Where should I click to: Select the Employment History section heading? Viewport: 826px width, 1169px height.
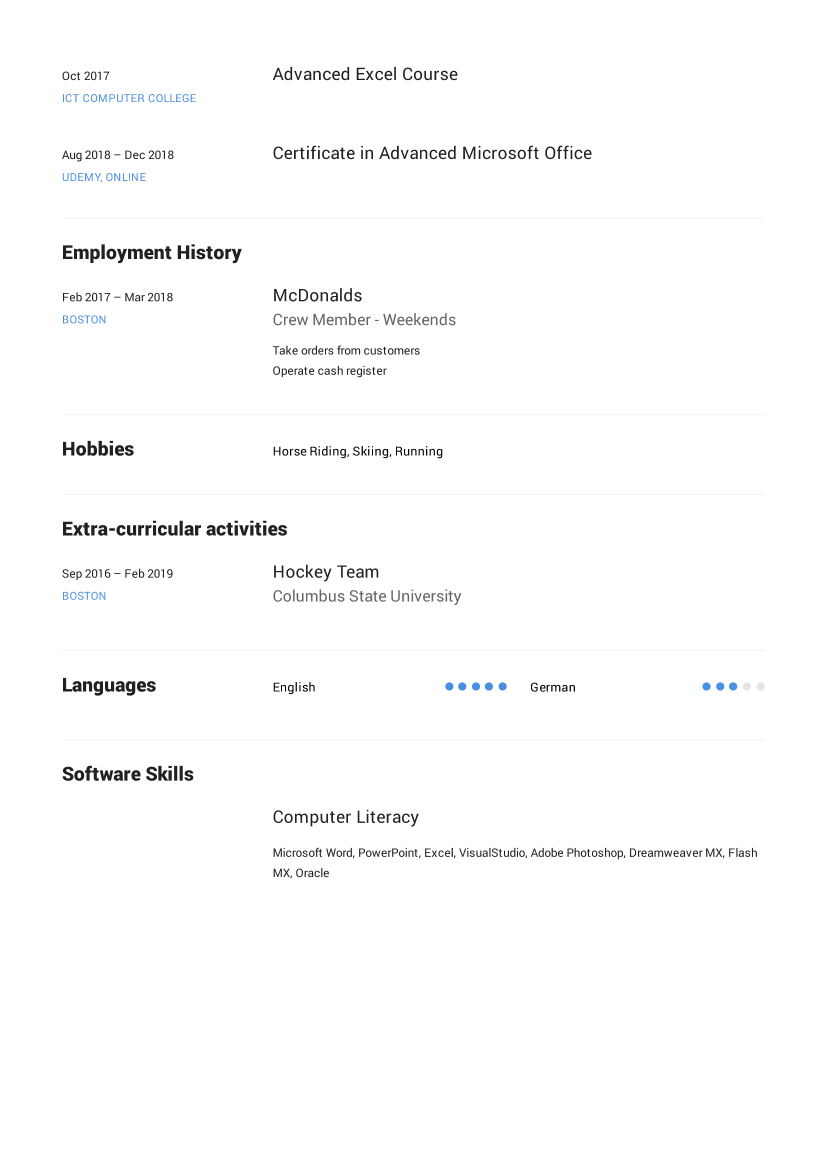tap(151, 253)
